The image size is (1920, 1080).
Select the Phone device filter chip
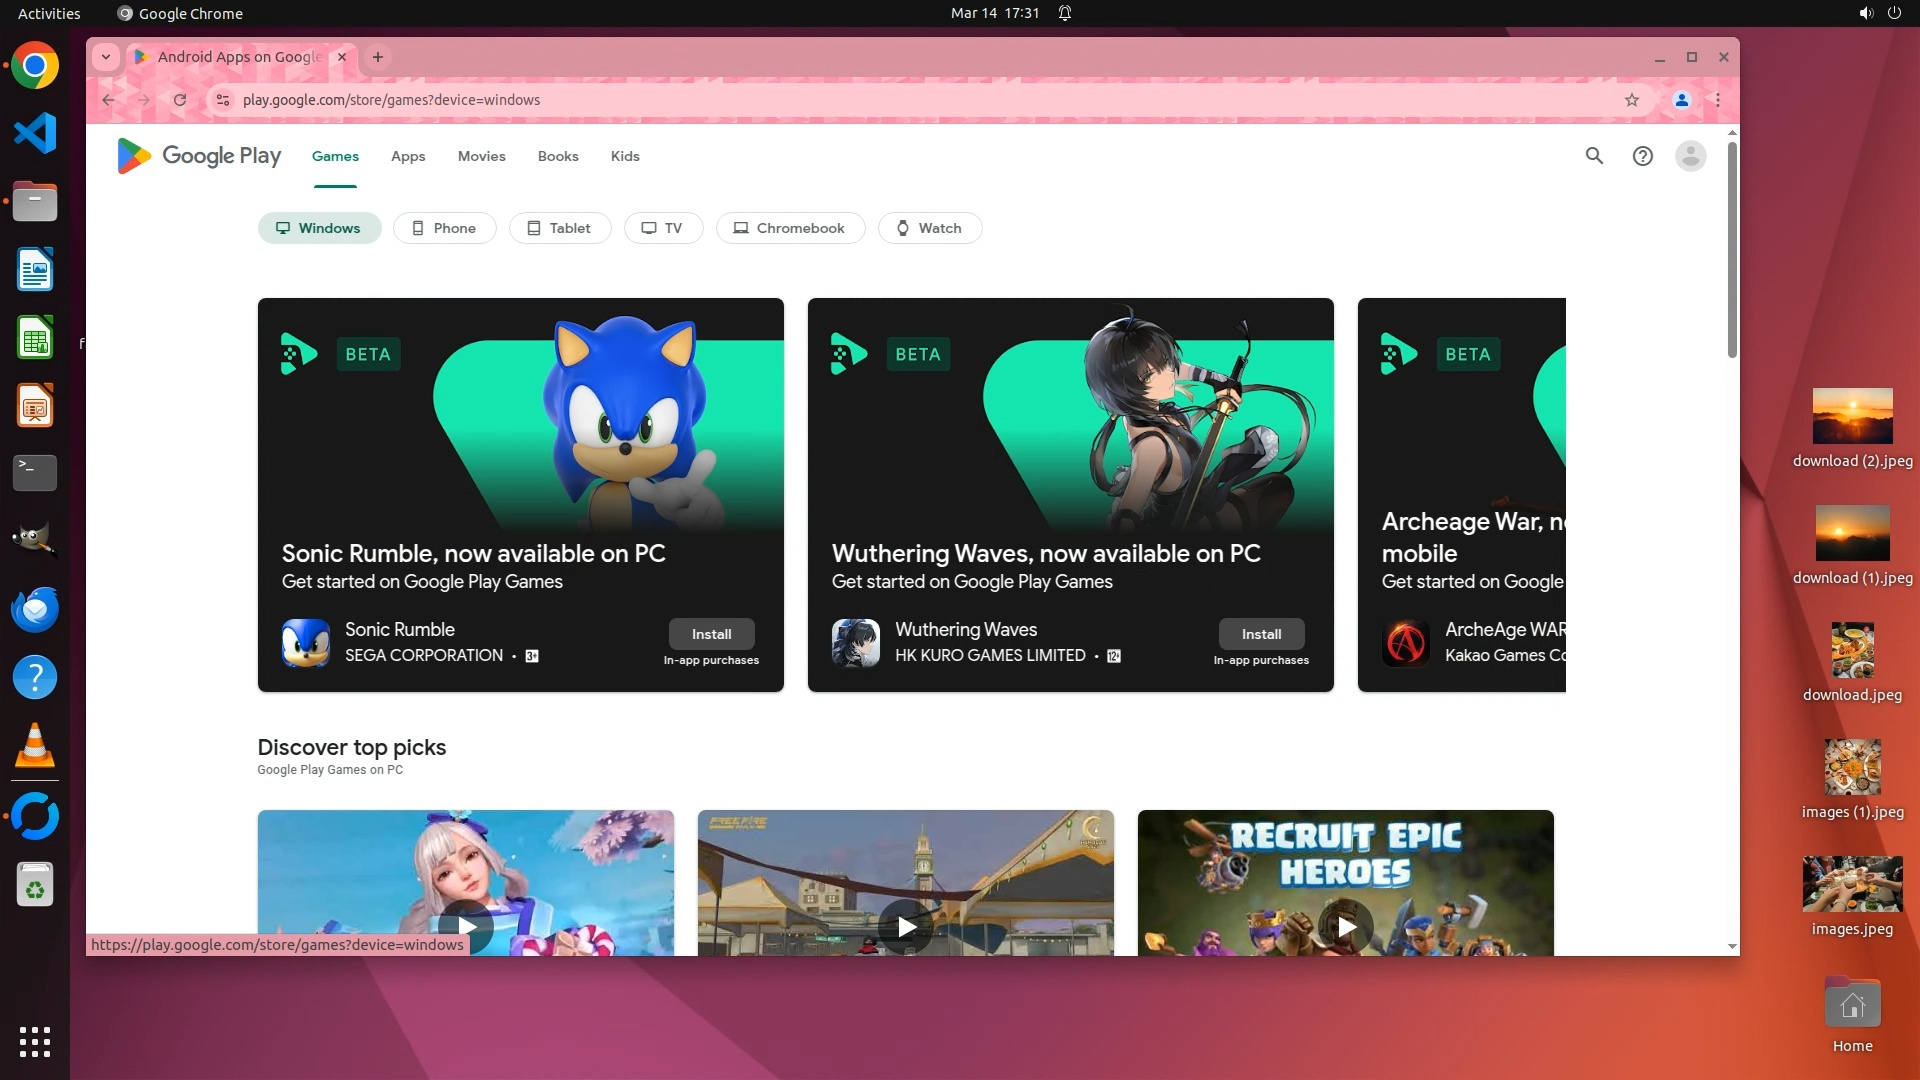click(444, 228)
